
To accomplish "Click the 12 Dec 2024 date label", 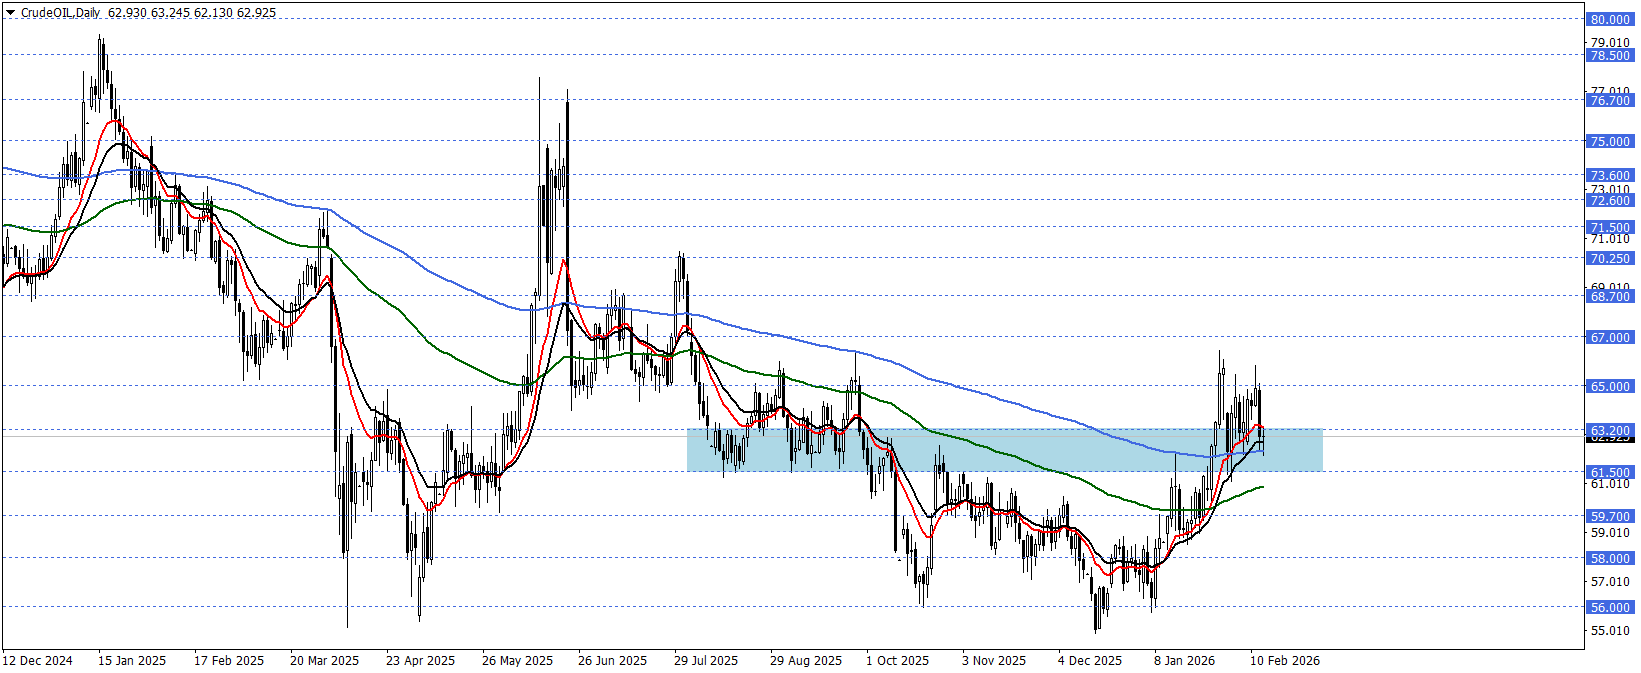I will (x=38, y=661).
